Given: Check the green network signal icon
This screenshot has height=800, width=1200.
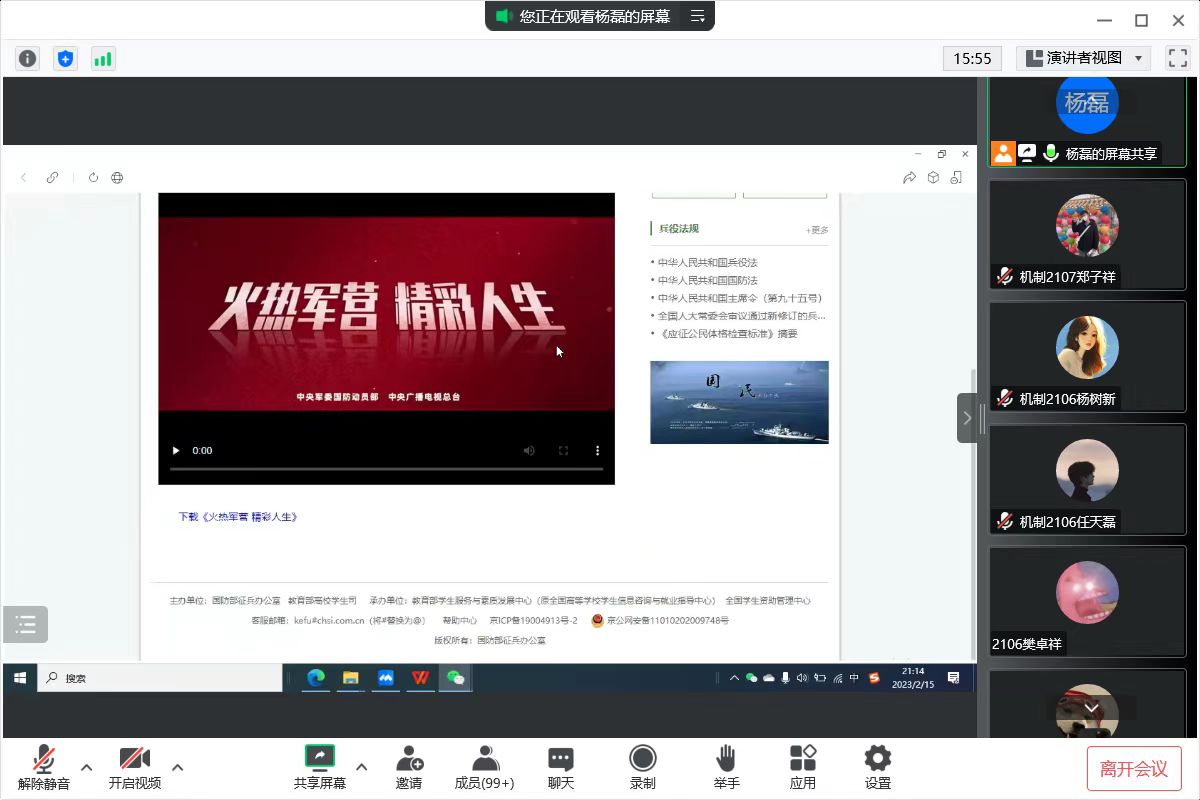Looking at the screenshot, I should (x=103, y=58).
